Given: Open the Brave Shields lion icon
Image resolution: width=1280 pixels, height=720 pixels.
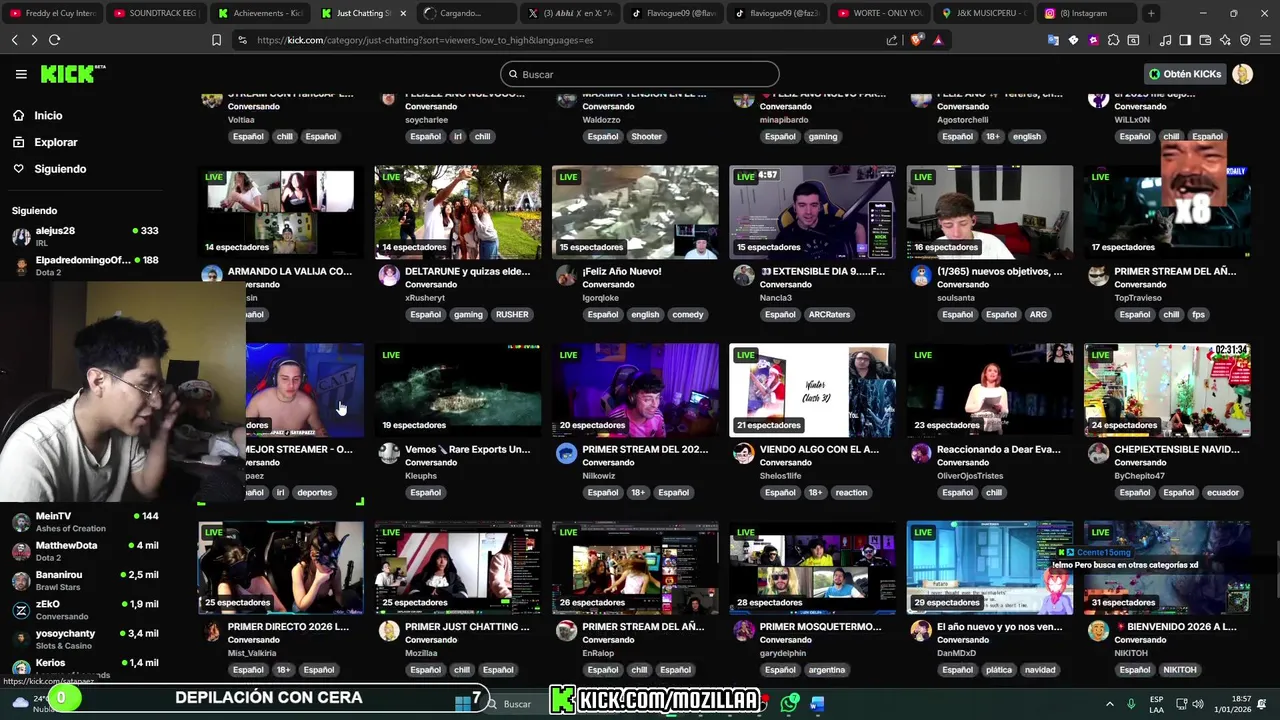Looking at the screenshot, I should (x=917, y=40).
